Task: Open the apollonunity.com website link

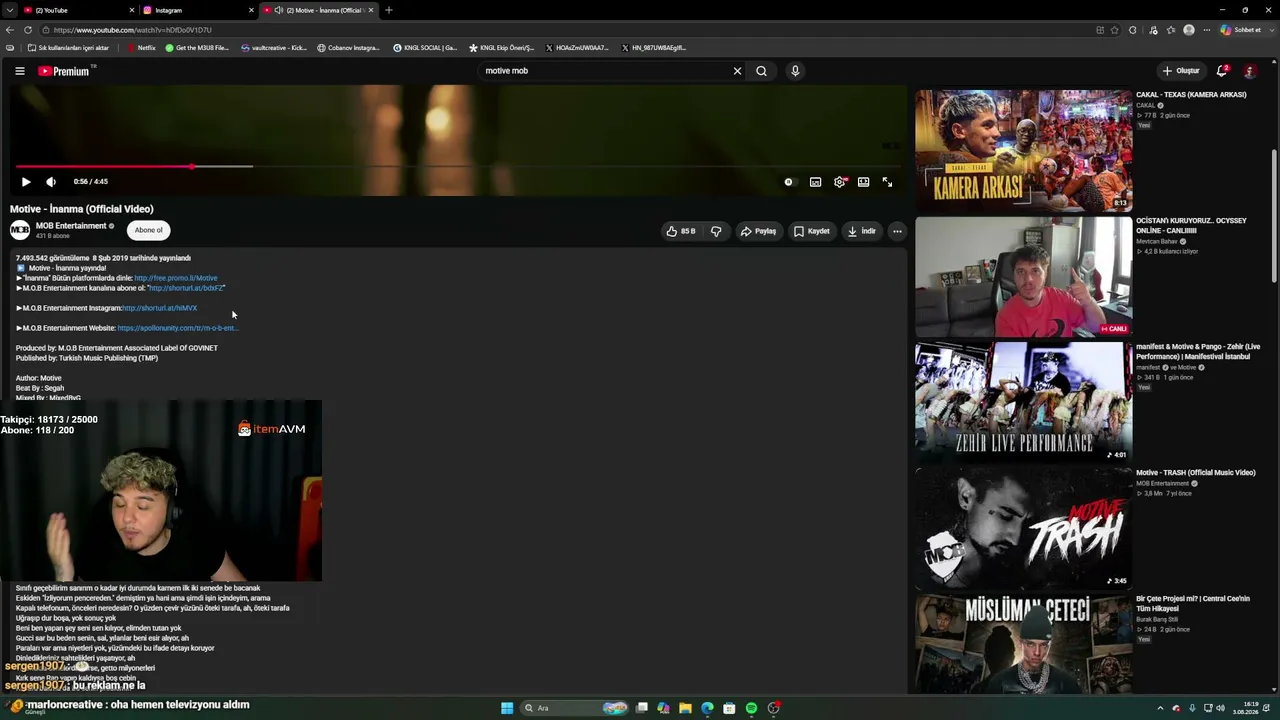Action: 178,328
